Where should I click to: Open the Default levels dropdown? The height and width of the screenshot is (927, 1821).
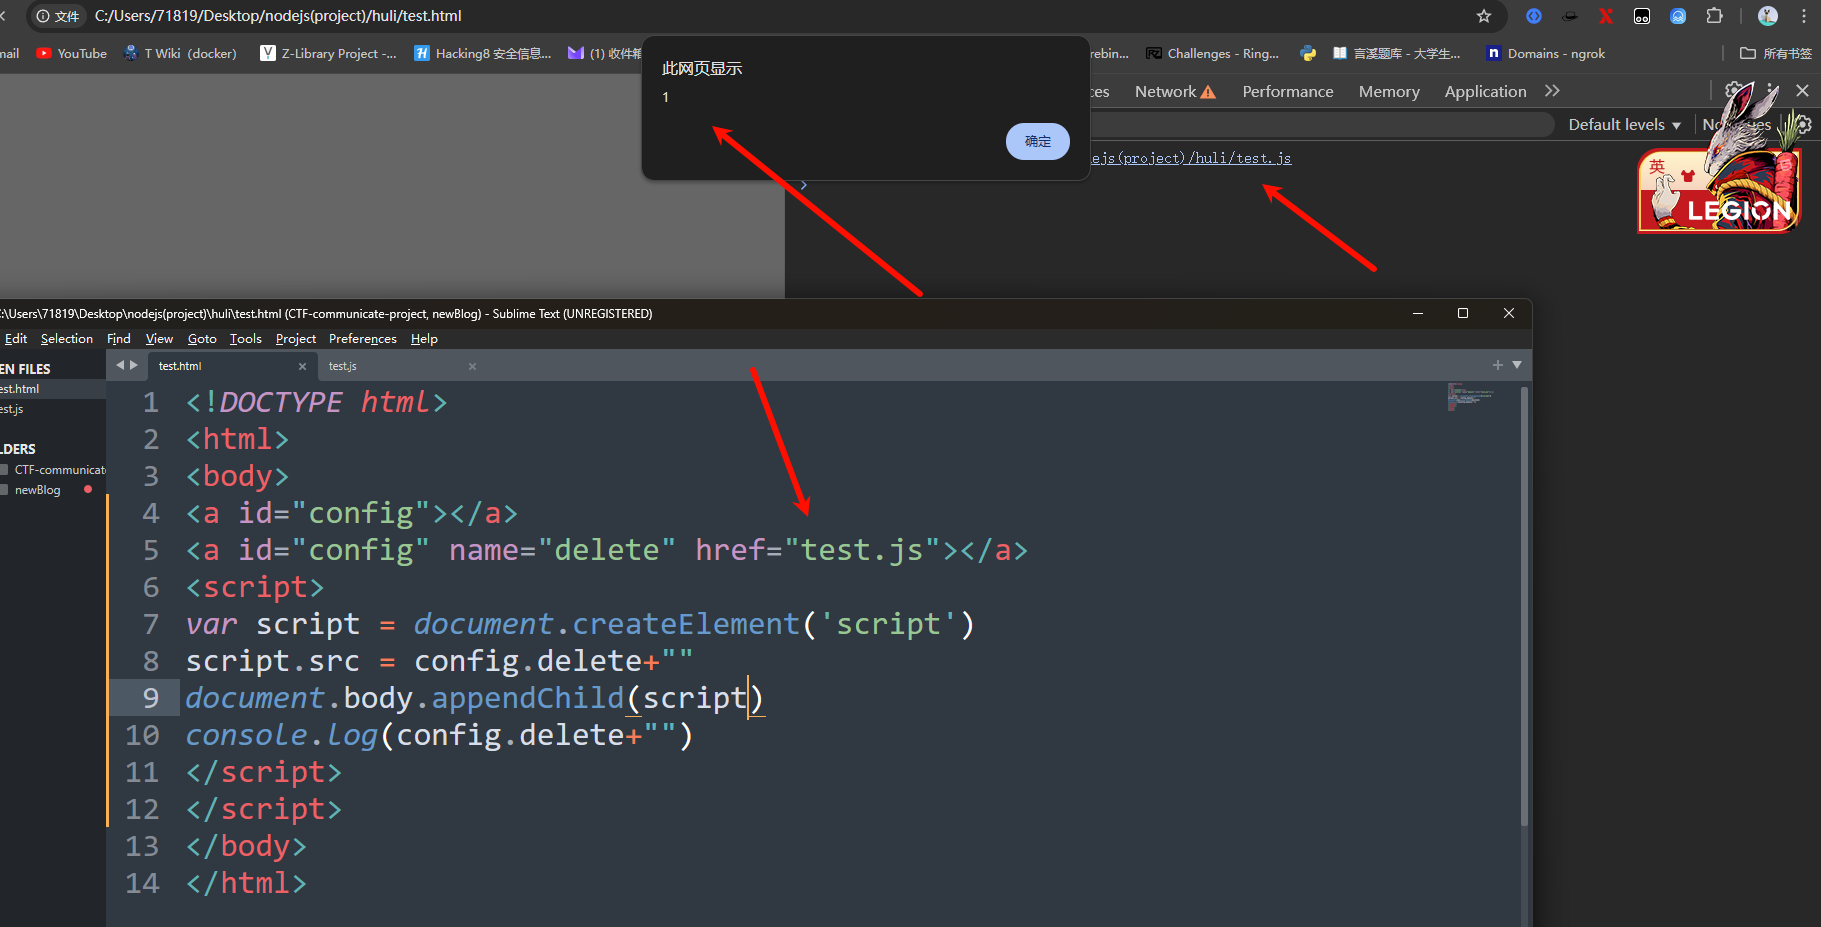pyautogui.click(x=1624, y=125)
